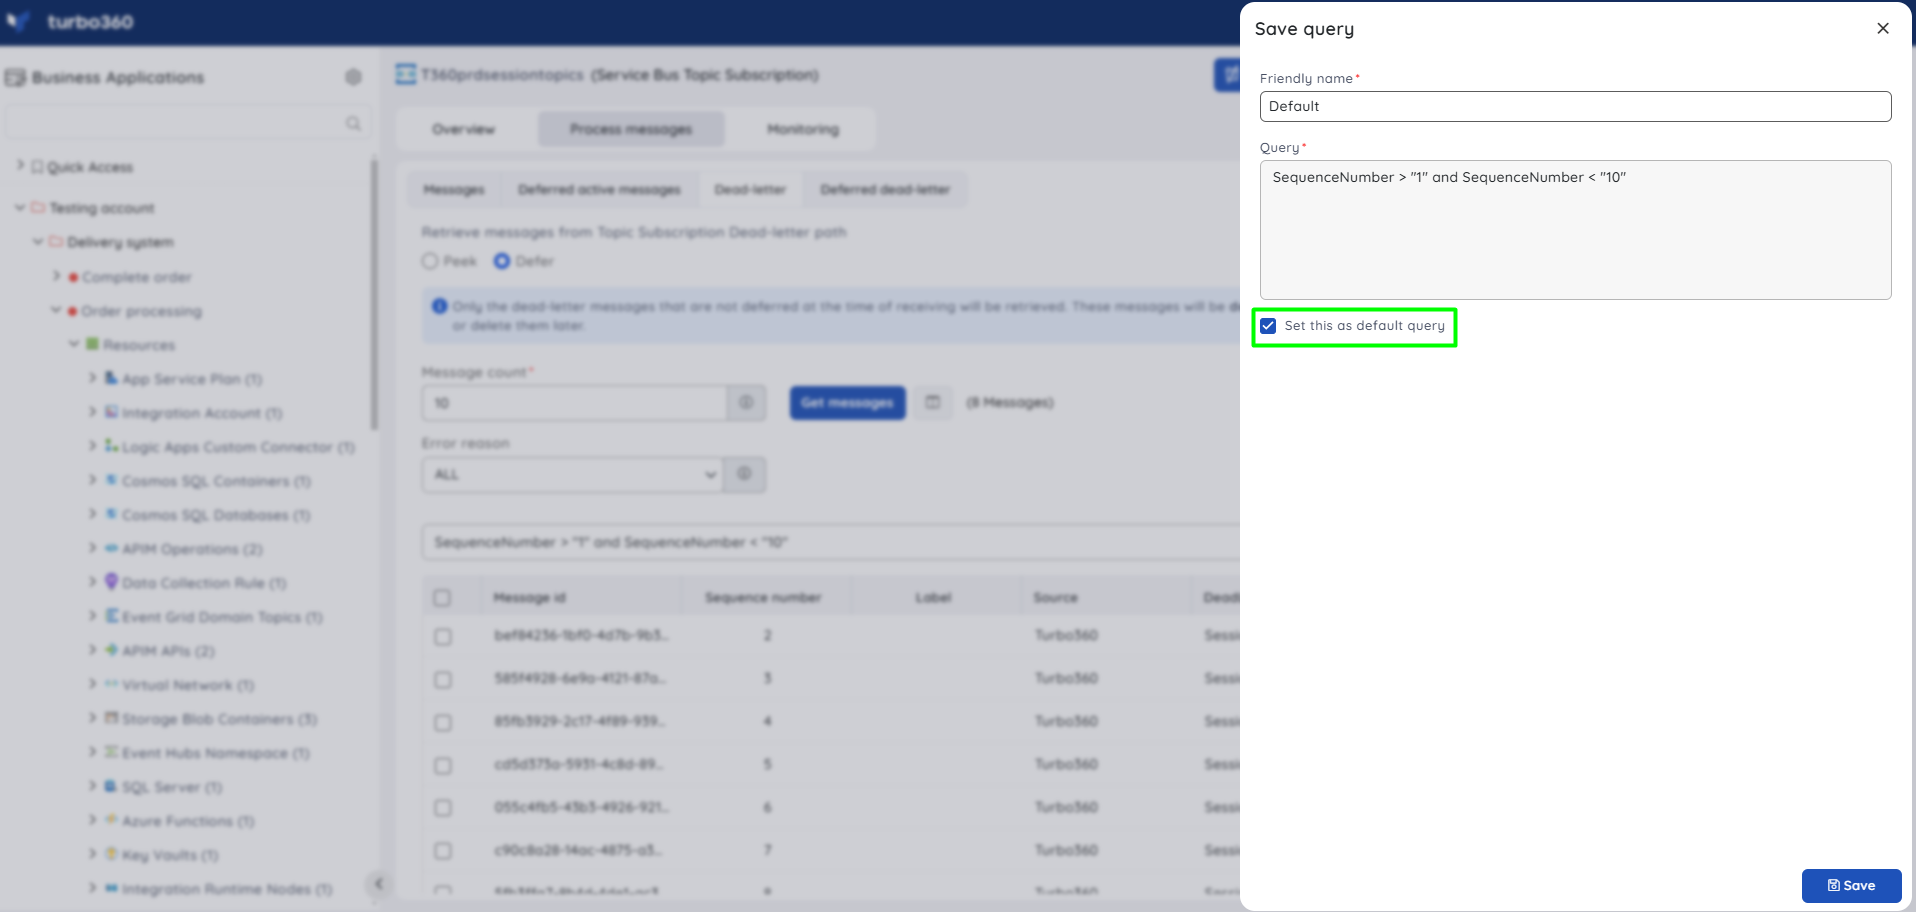Image resolution: width=1916 pixels, height=912 pixels.
Task: Click Event Grid Domain Topics icon
Action: click(x=112, y=616)
